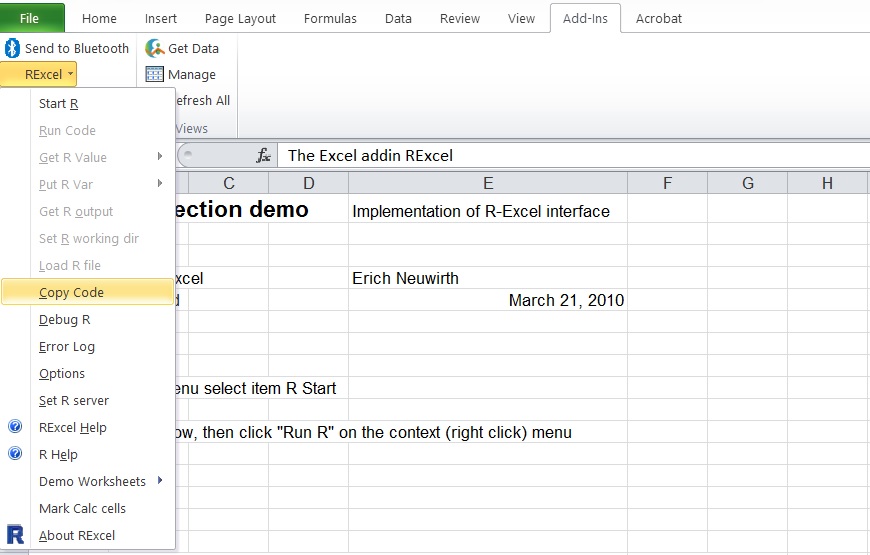Viewport: 870px width, 555px height.
Task: Open the View ribbon tab
Action: [521, 18]
